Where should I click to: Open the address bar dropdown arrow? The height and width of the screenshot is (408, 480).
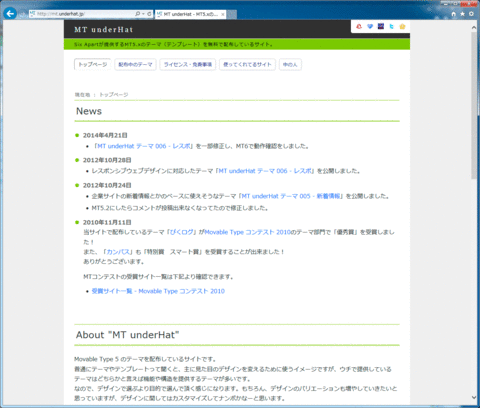pos(143,14)
